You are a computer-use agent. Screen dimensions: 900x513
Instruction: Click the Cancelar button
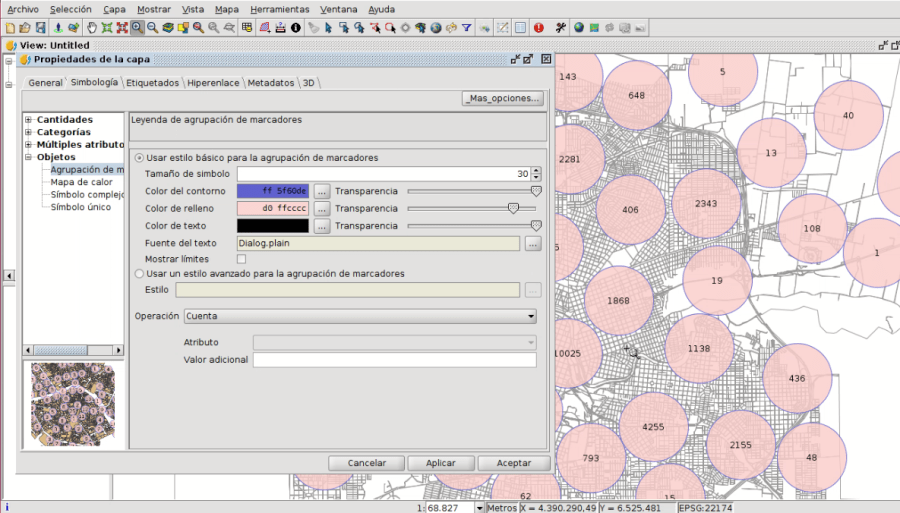(367, 463)
